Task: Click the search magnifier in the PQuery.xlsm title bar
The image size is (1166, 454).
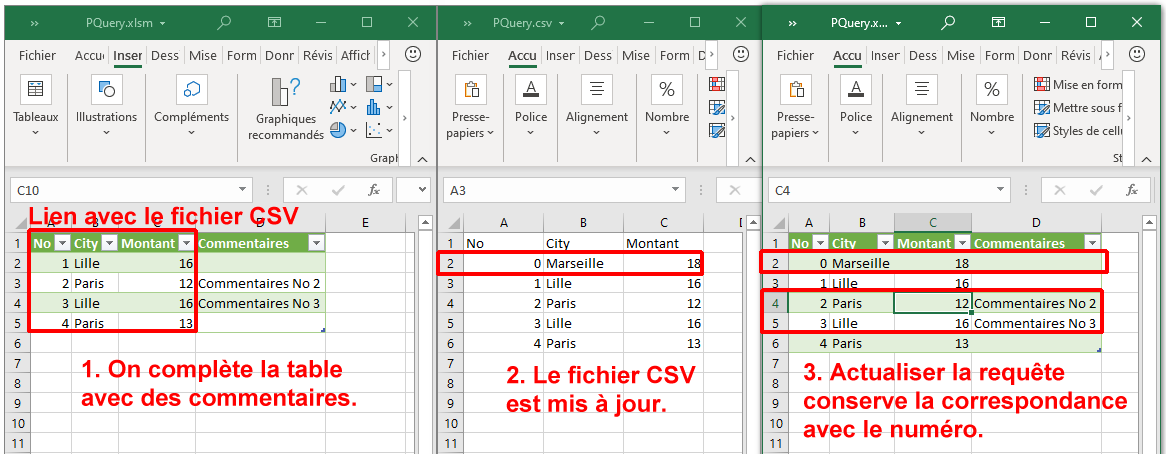Action: coord(225,22)
